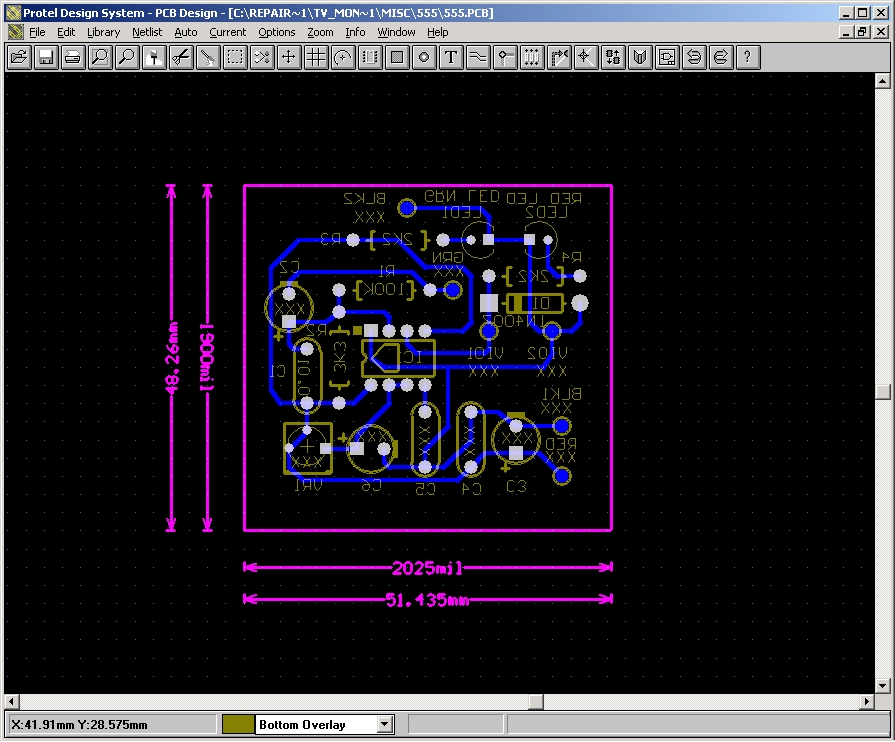Image resolution: width=895 pixels, height=742 pixels.
Task: Click the magnifier zoom icon in toolbar
Action: point(126,57)
